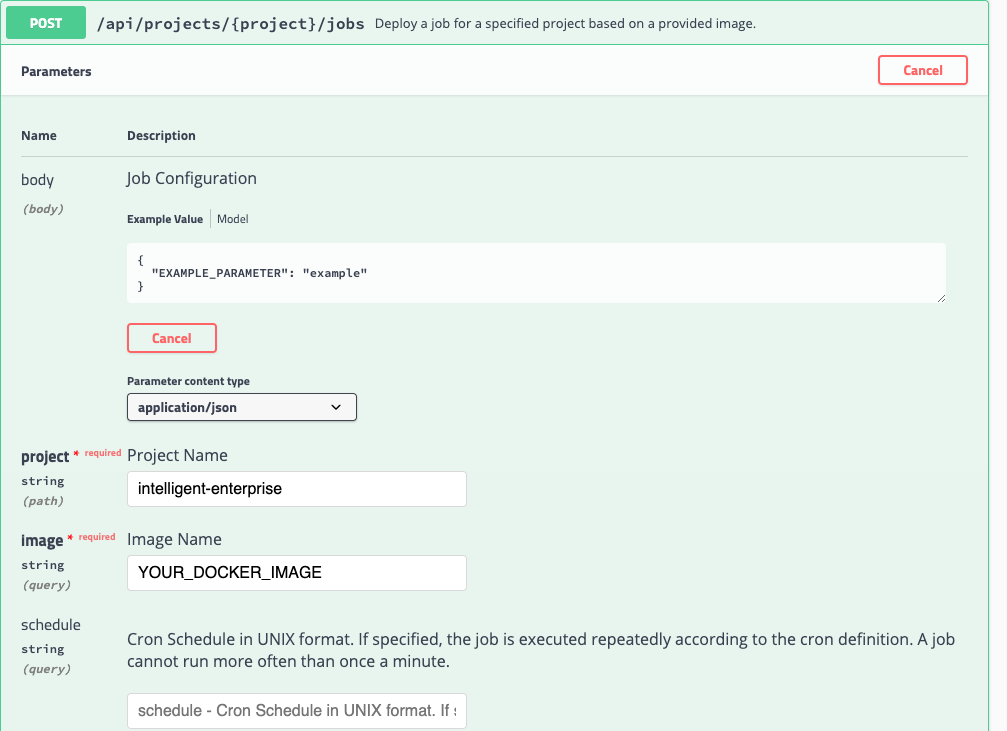Click inside the JSON body text area
This screenshot has width=1007, height=731.
point(535,272)
